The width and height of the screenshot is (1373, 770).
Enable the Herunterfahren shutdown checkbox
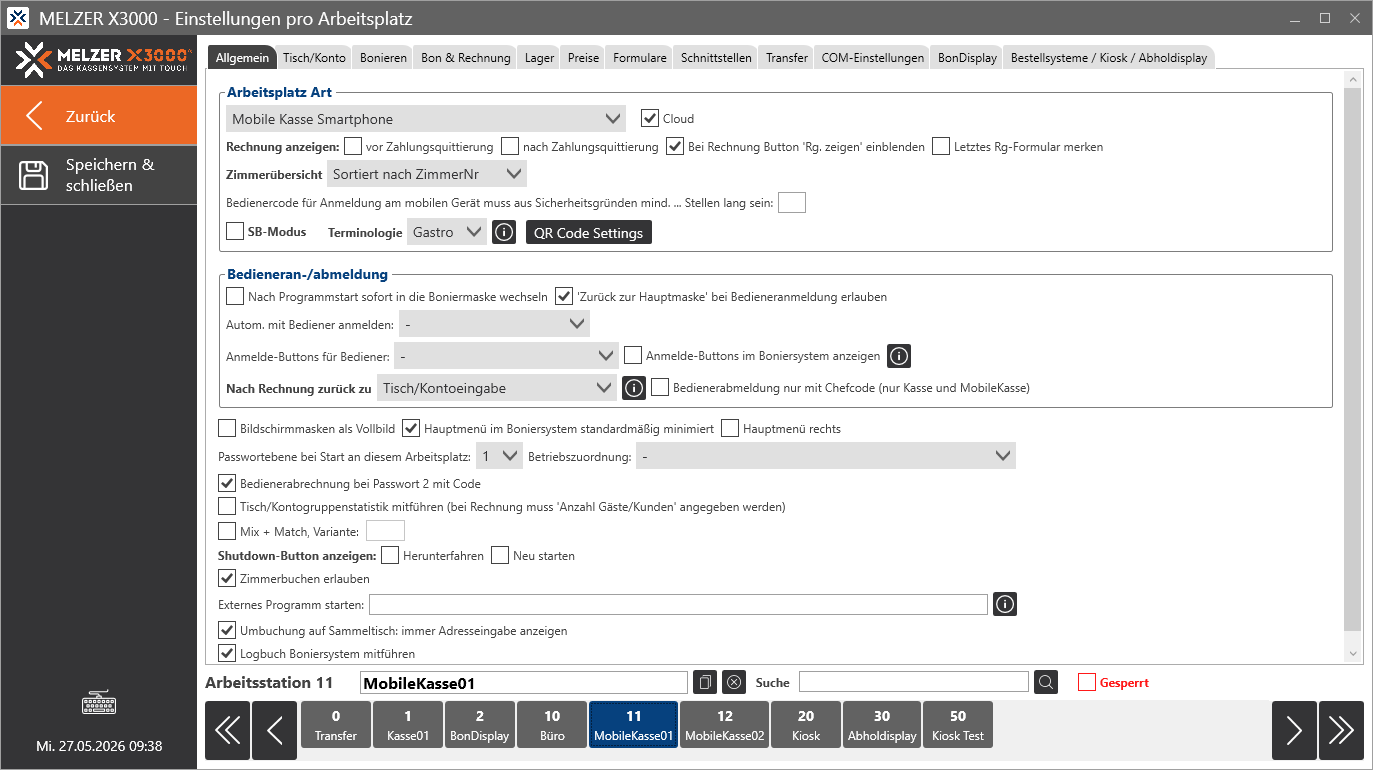point(390,555)
